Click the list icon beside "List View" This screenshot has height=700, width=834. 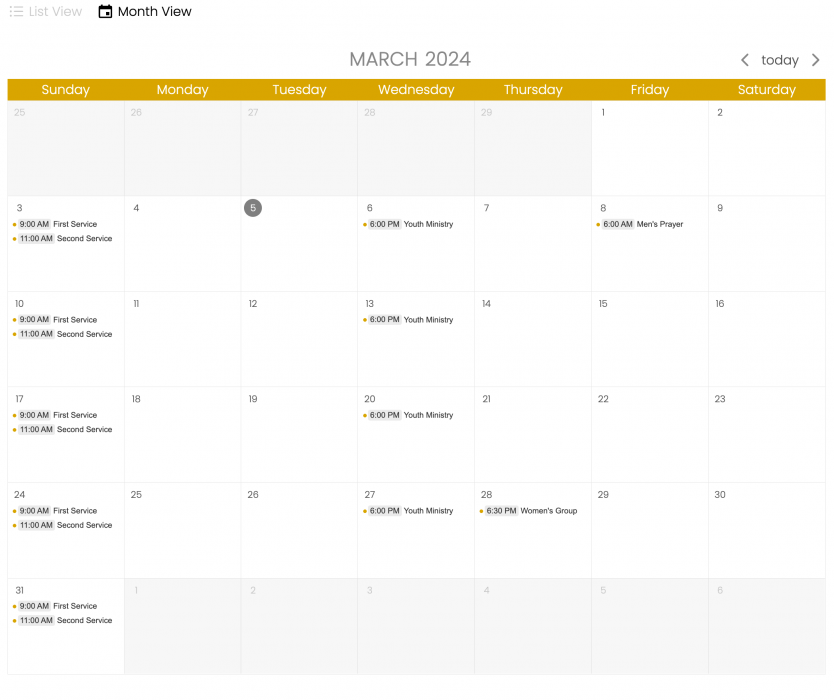tap(16, 11)
